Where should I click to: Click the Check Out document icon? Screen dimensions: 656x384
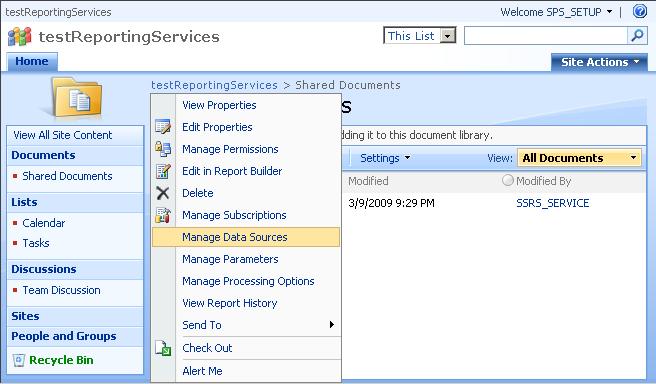(x=163, y=348)
